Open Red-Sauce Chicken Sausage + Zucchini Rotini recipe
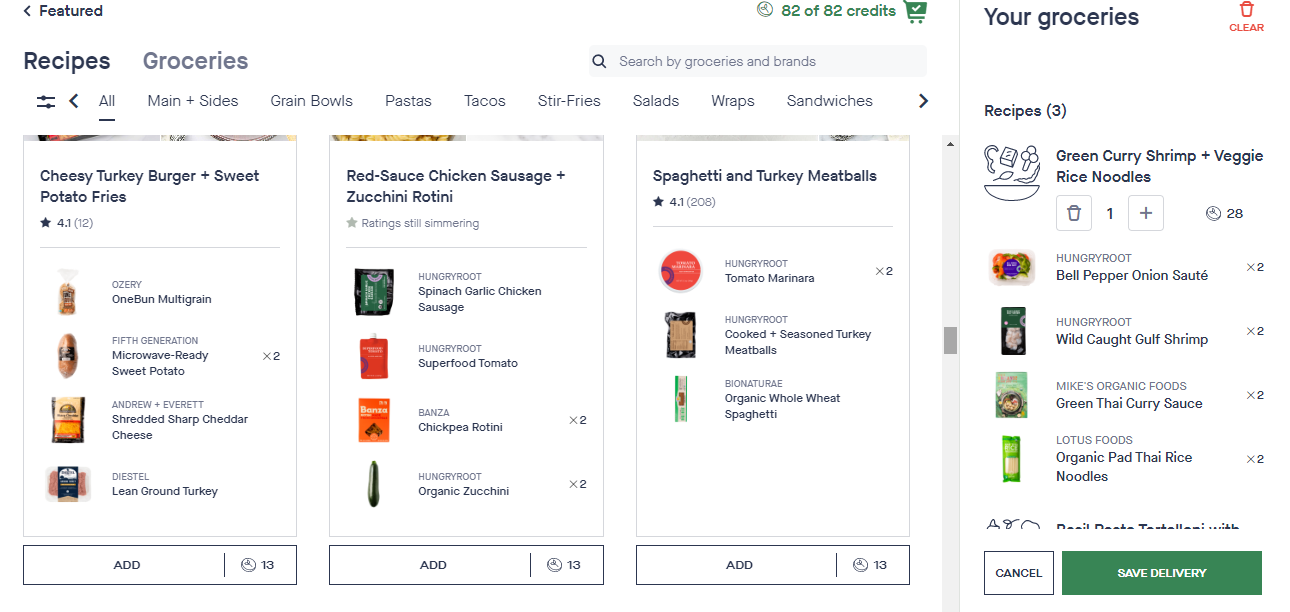Screen dimensions: 1290x612 (x=456, y=186)
